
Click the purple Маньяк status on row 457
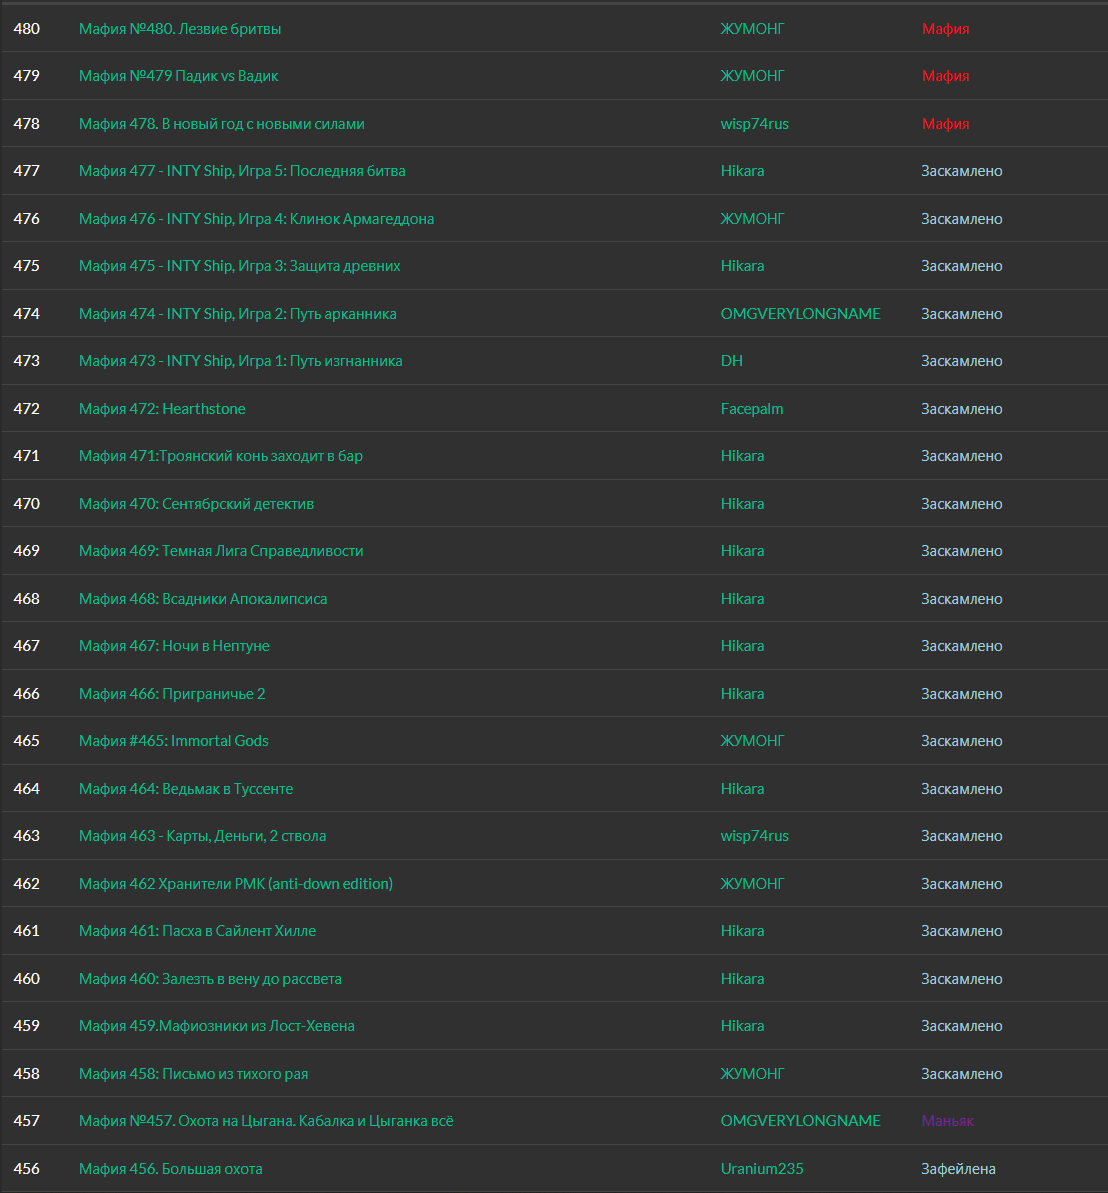tap(946, 1120)
